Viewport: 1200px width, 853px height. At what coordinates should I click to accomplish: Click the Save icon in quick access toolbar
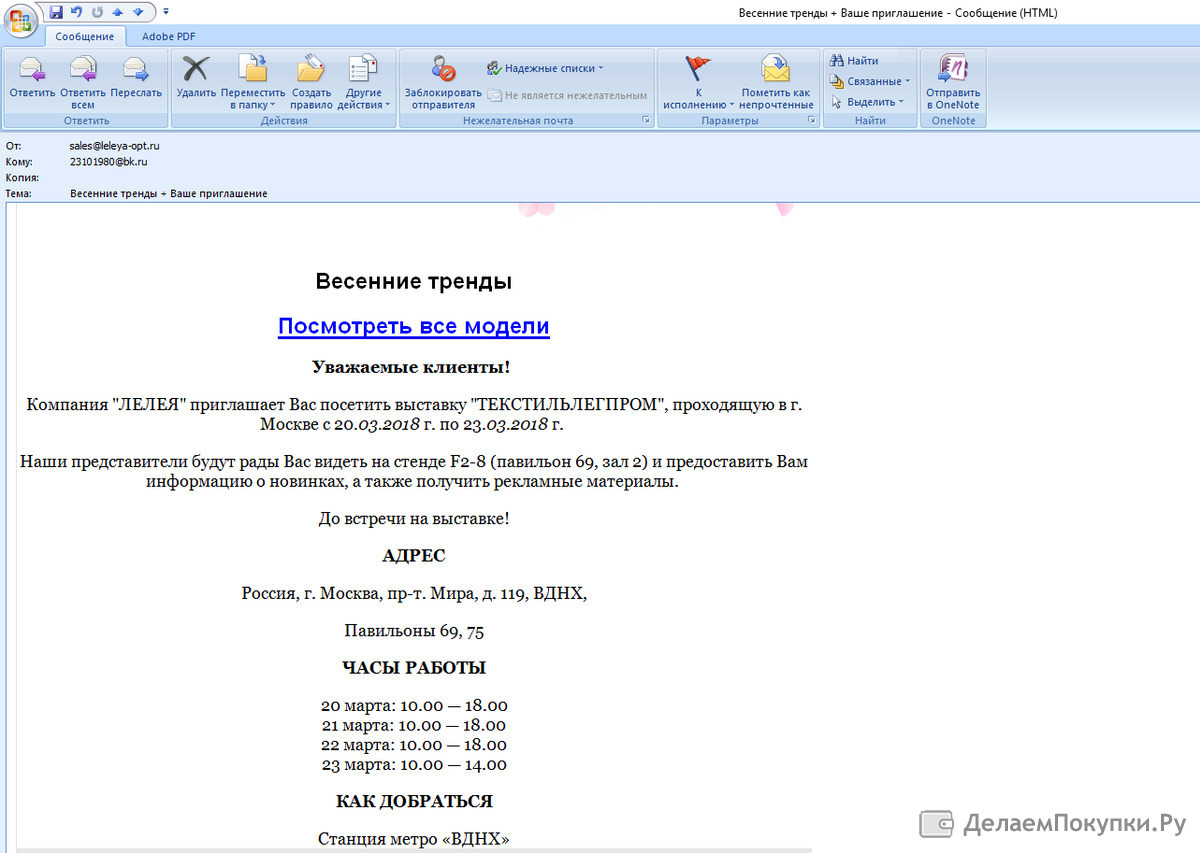click(x=56, y=12)
